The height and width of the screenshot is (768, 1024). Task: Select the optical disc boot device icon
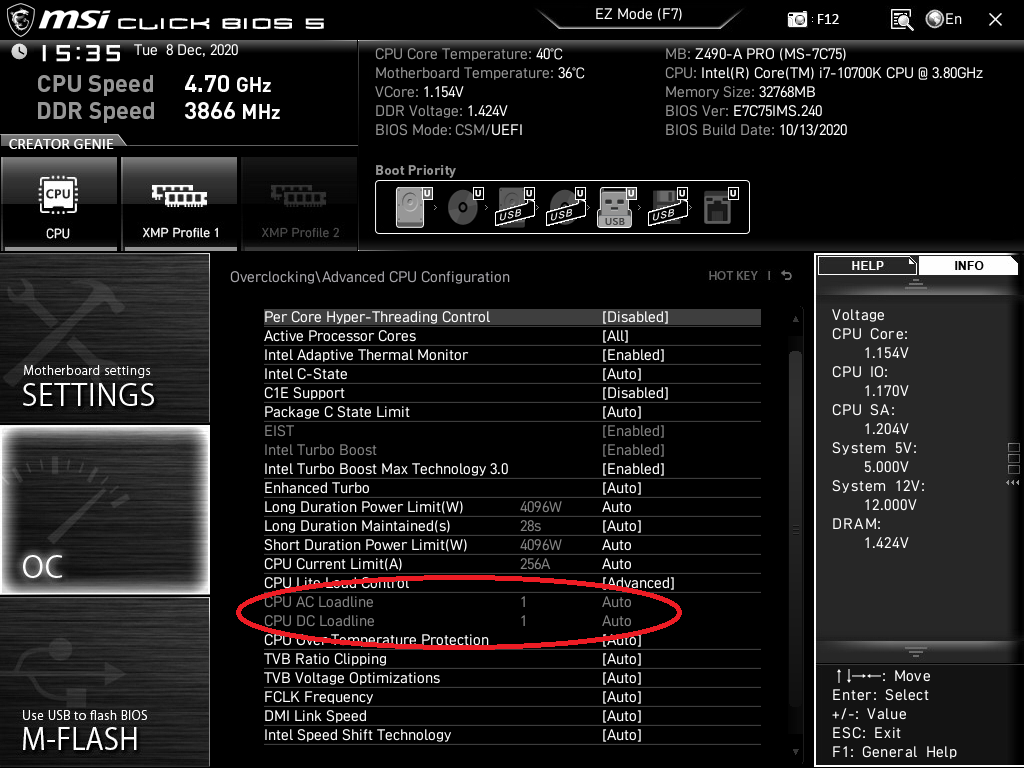click(465, 207)
